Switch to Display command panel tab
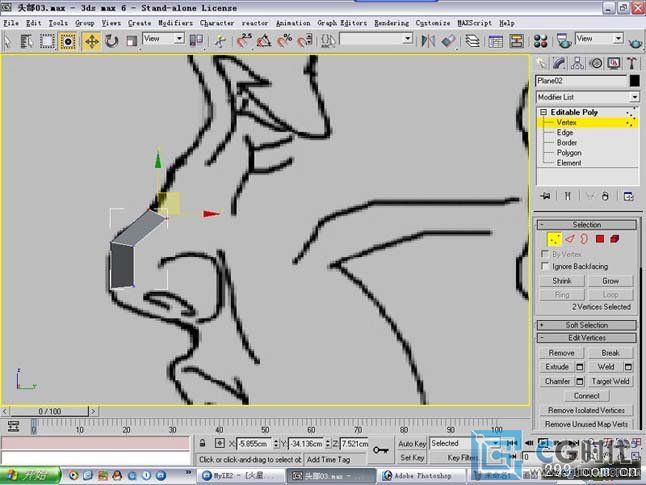The height and width of the screenshot is (485, 646). pos(614,63)
